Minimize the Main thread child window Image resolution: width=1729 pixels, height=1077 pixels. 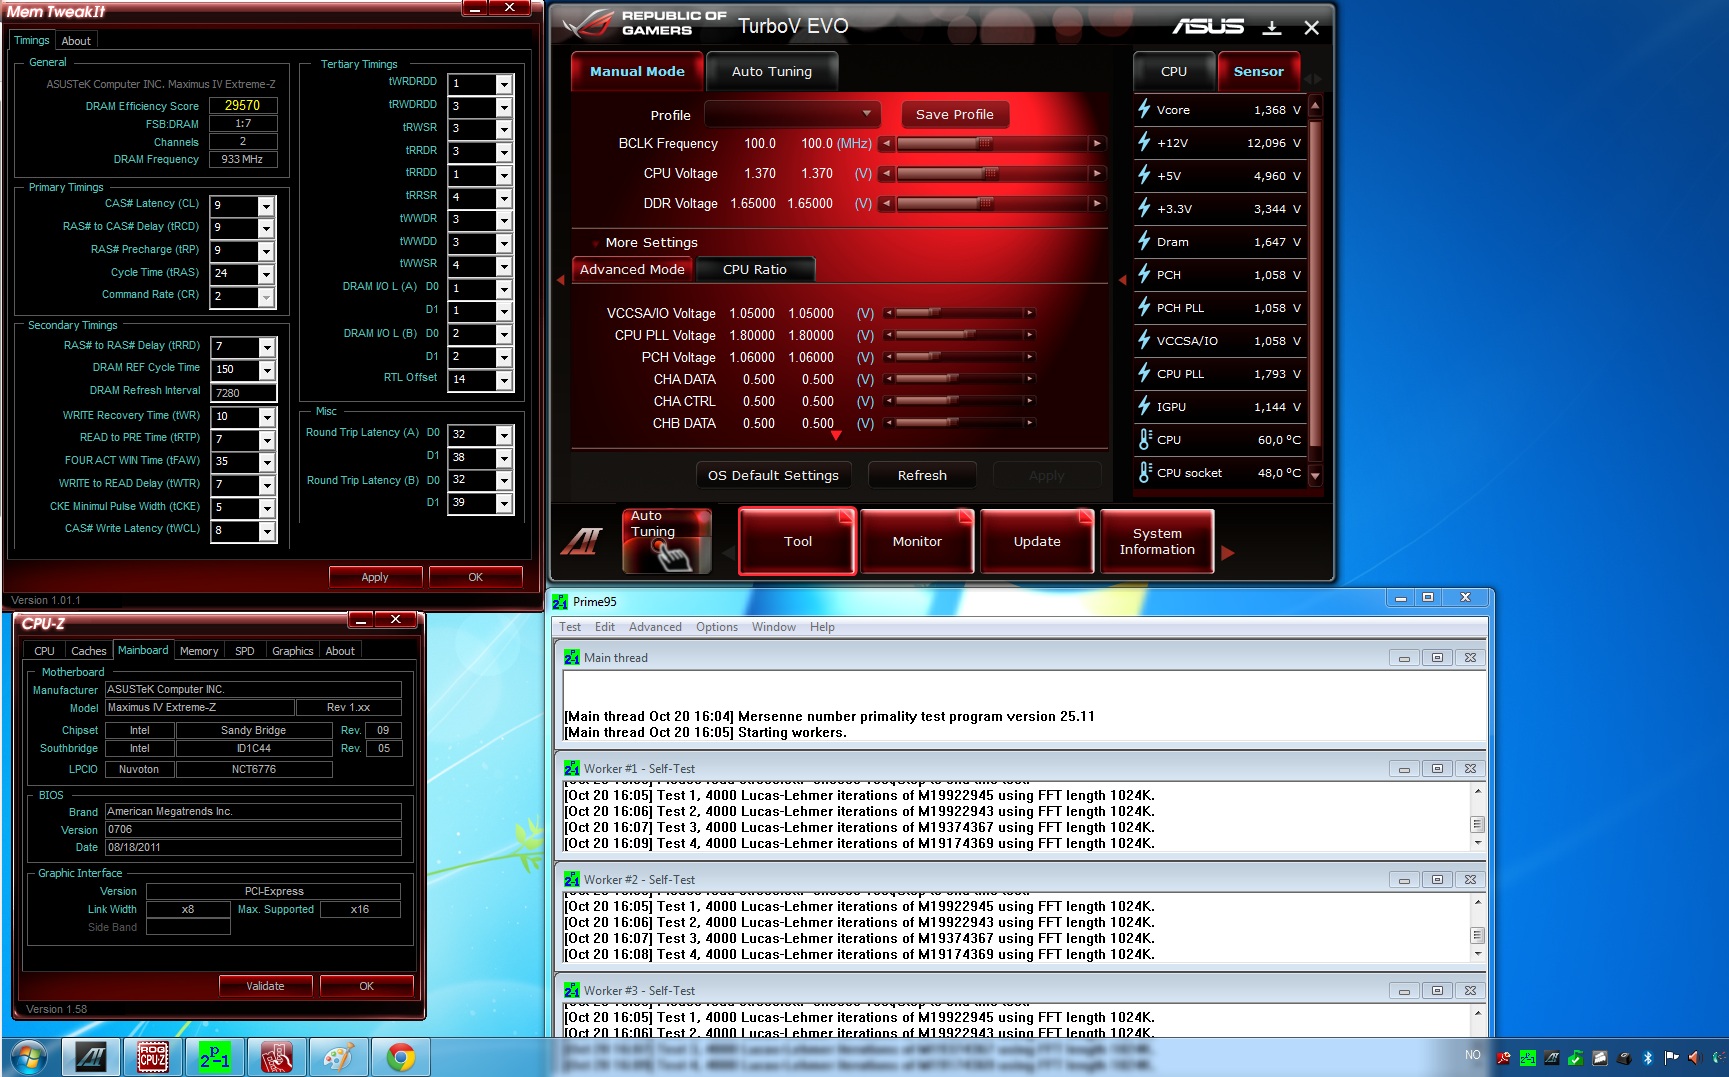(1404, 658)
